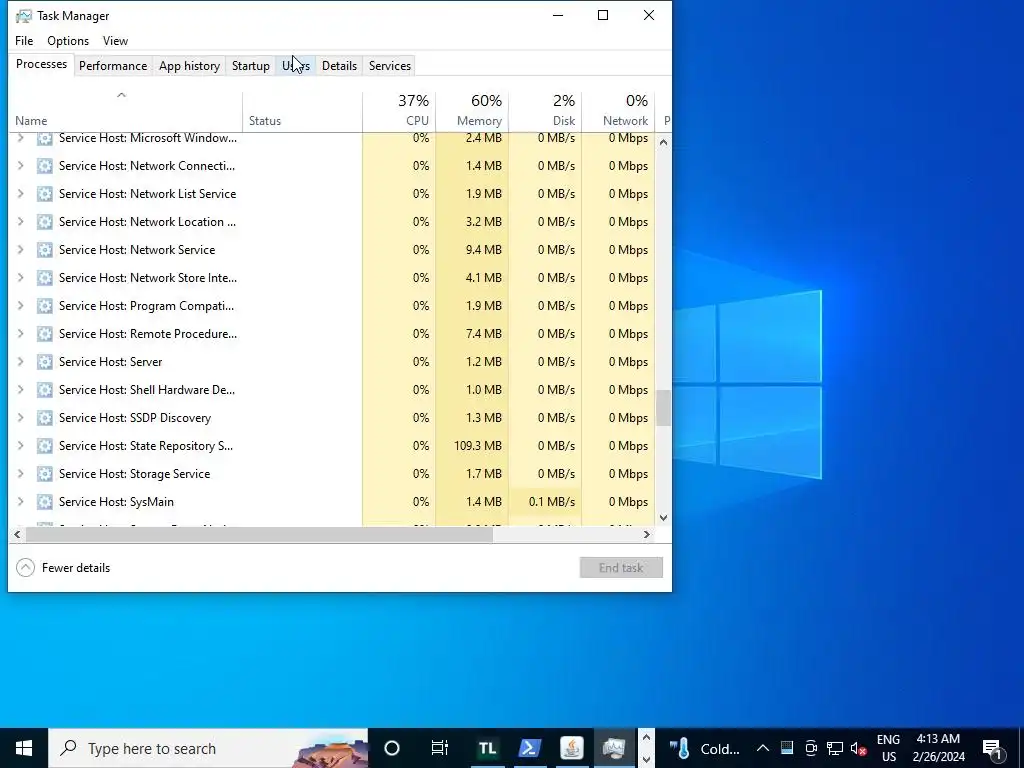Sort processes by CPU column
This screenshot has width=1024, height=768.
[399, 110]
